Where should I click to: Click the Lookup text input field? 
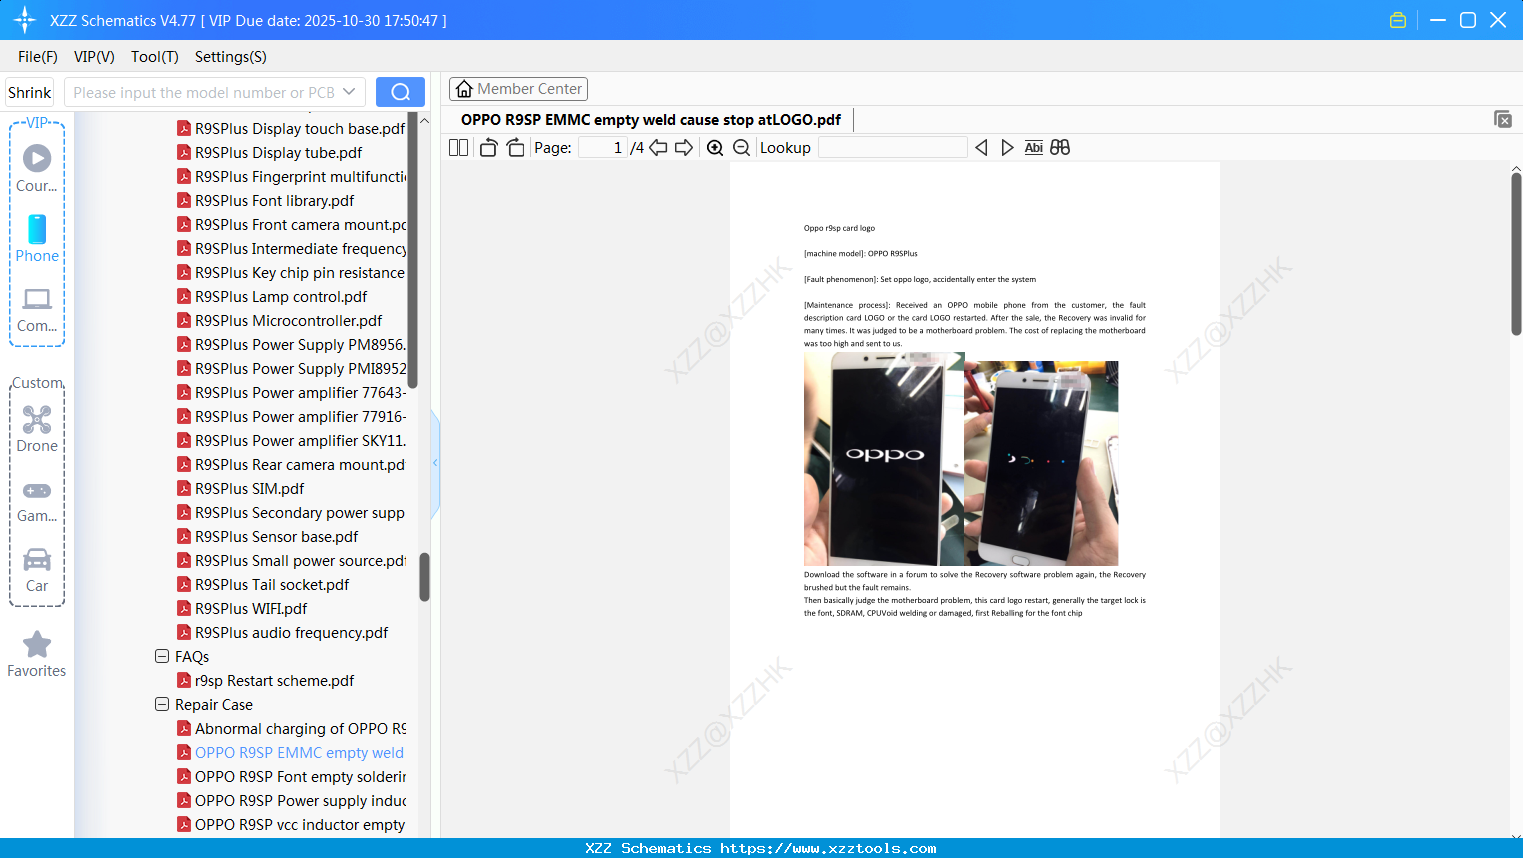[x=893, y=148]
